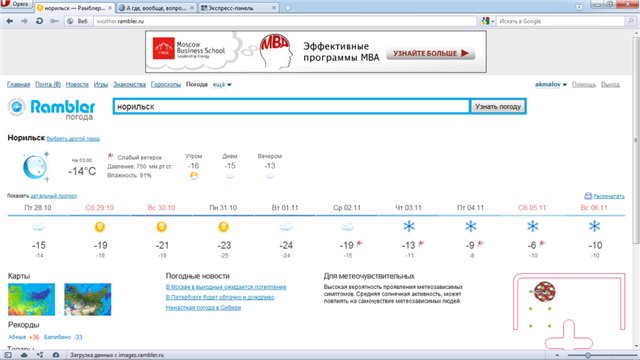Click the Web badge beside address field
640x360 pixels.
coord(77,21)
